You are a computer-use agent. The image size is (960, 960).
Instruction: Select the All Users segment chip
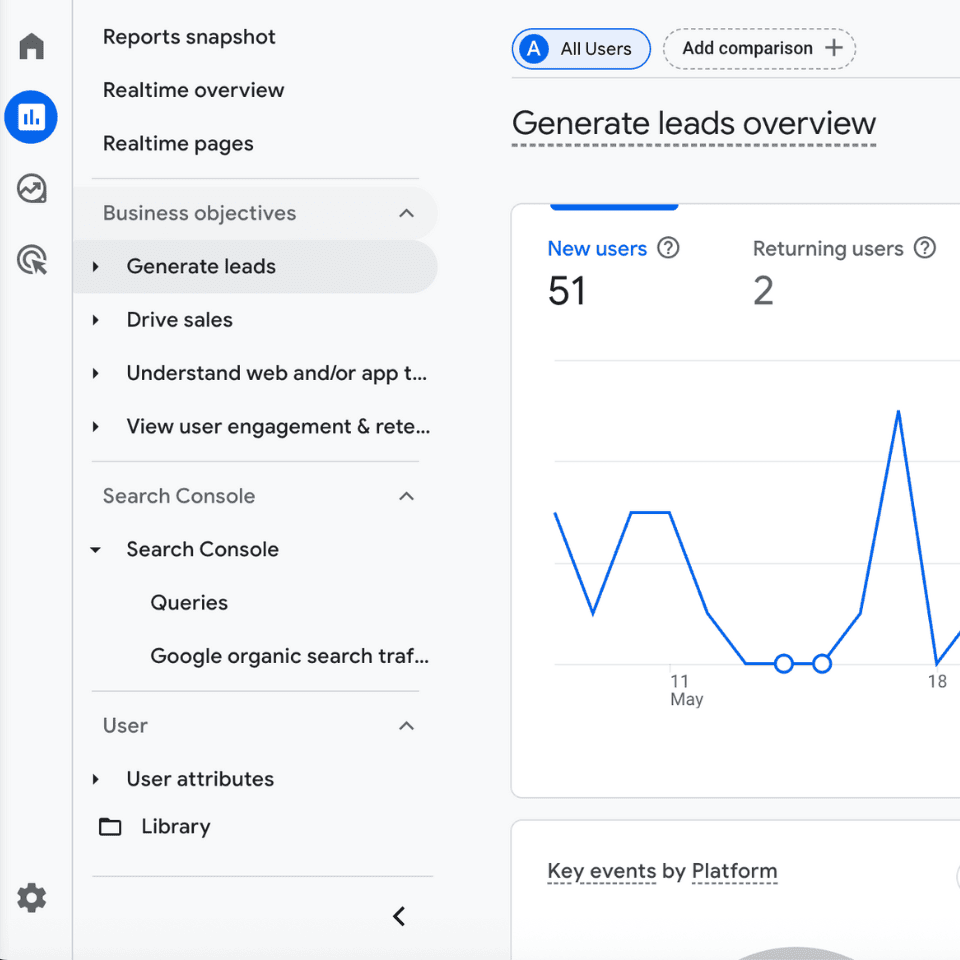(581, 49)
